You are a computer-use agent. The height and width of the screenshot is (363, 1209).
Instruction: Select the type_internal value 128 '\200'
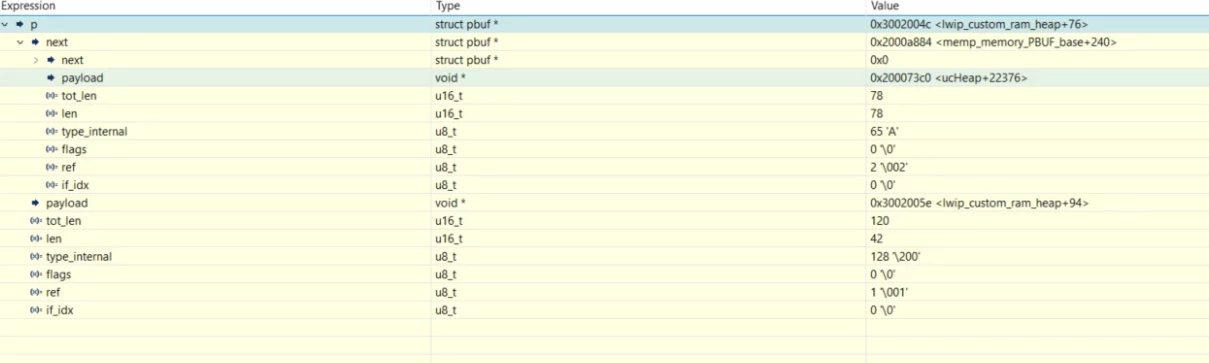(x=895, y=257)
